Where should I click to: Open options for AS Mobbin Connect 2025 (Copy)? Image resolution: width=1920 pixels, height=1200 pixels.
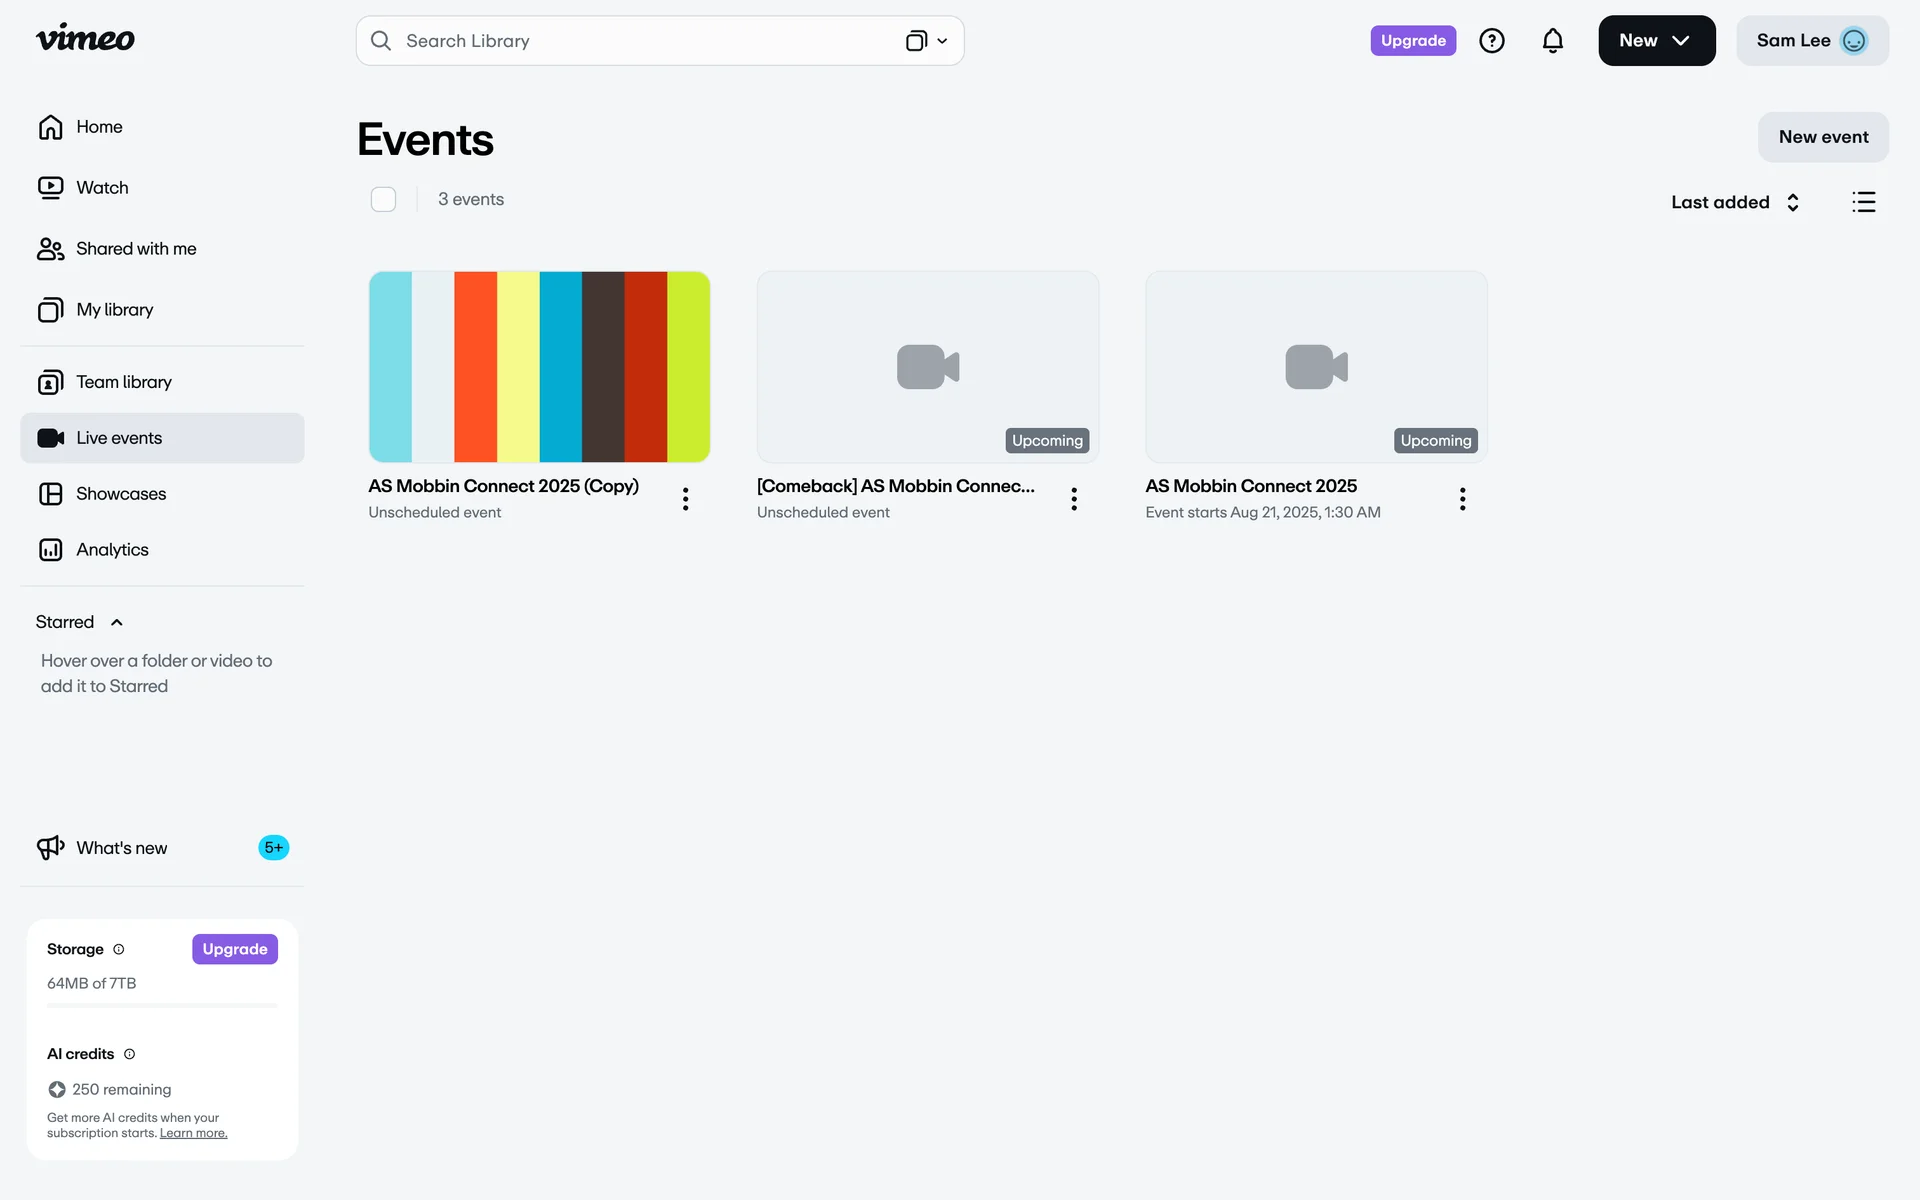pyautogui.click(x=685, y=499)
